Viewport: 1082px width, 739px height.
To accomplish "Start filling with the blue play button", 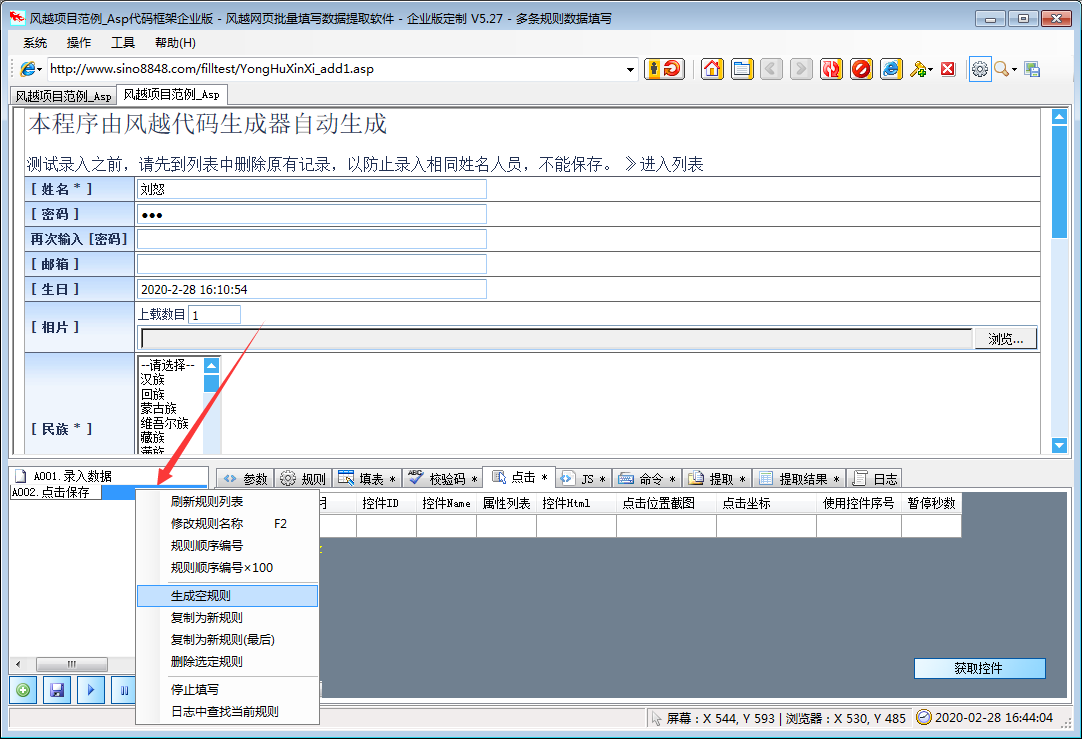I will point(90,690).
